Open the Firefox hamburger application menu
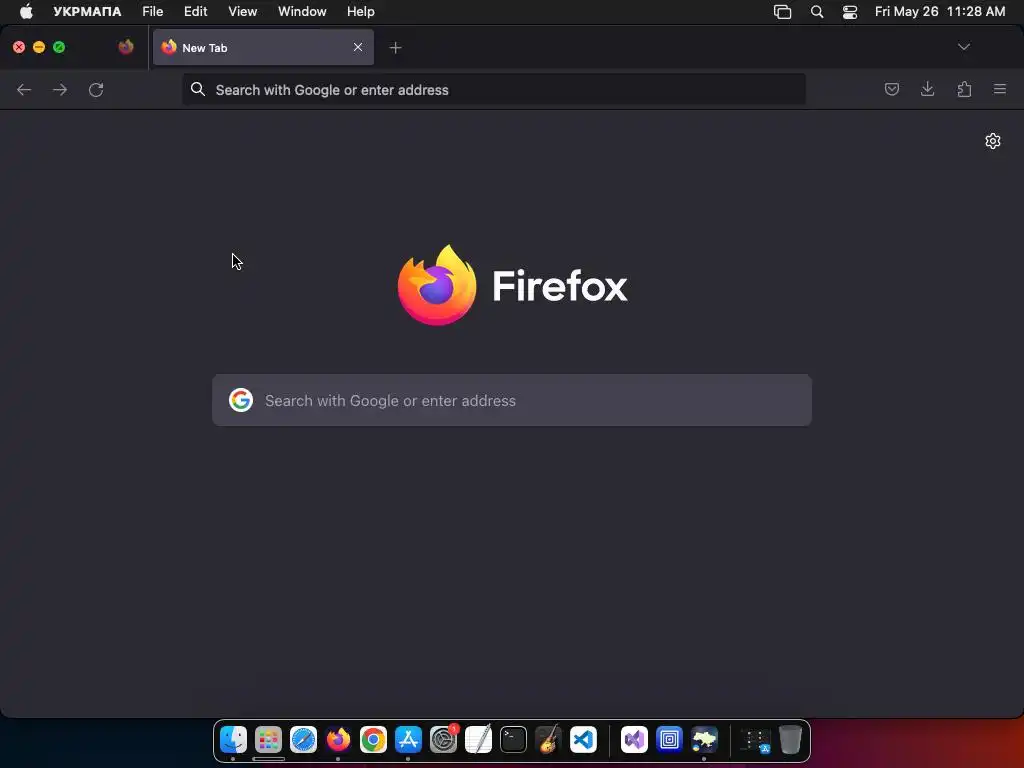The height and width of the screenshot is (768, 1024). click(1000, 89)
